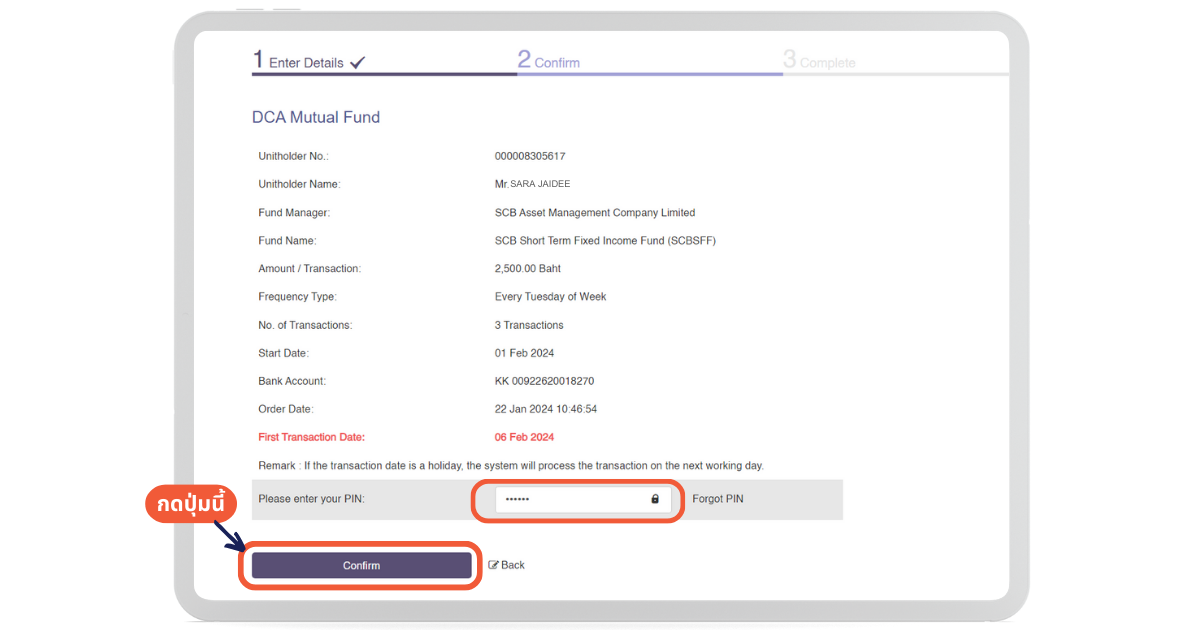
Task: Click the edit icon next to Back
Action: pyautogui.click(x=493, y=565)
